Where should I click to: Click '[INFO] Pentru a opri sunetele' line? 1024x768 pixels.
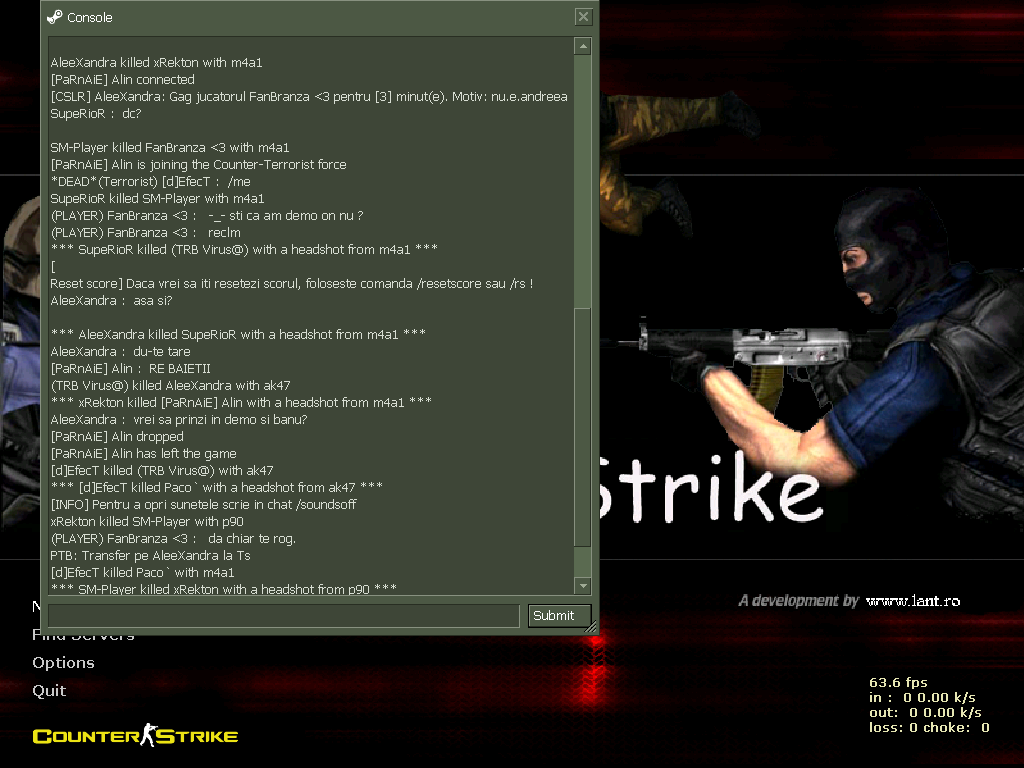tap(203, 504)
